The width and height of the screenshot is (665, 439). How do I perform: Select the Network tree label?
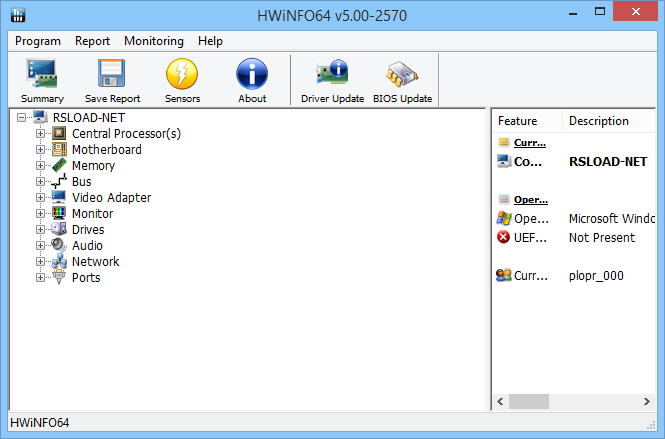coord(95,262)
